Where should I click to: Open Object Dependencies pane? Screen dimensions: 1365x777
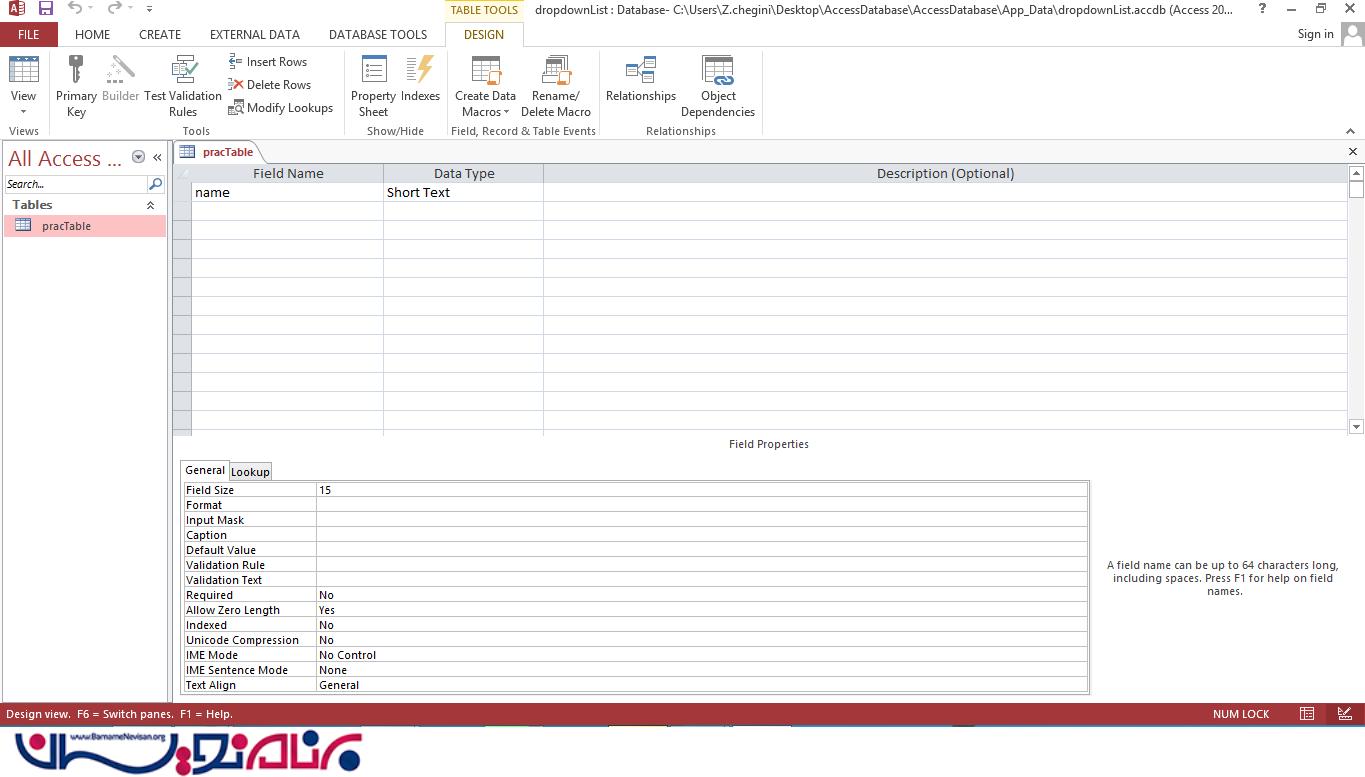click(717, 85)
